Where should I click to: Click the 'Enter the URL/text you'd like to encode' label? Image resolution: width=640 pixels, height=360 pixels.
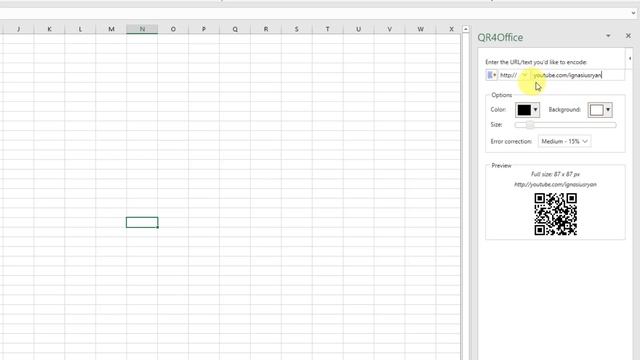point(536,62)
